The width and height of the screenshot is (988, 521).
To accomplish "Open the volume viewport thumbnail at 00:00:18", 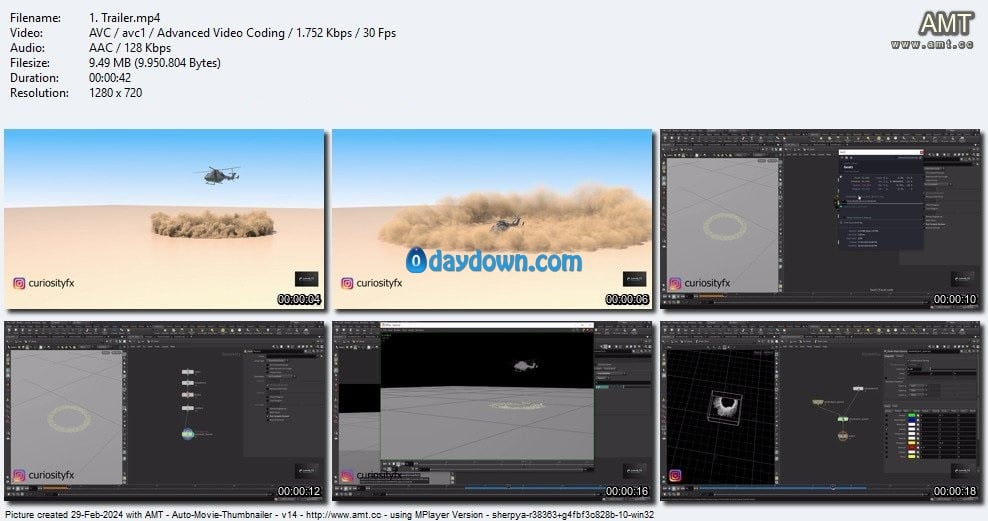I will [820, 411].
